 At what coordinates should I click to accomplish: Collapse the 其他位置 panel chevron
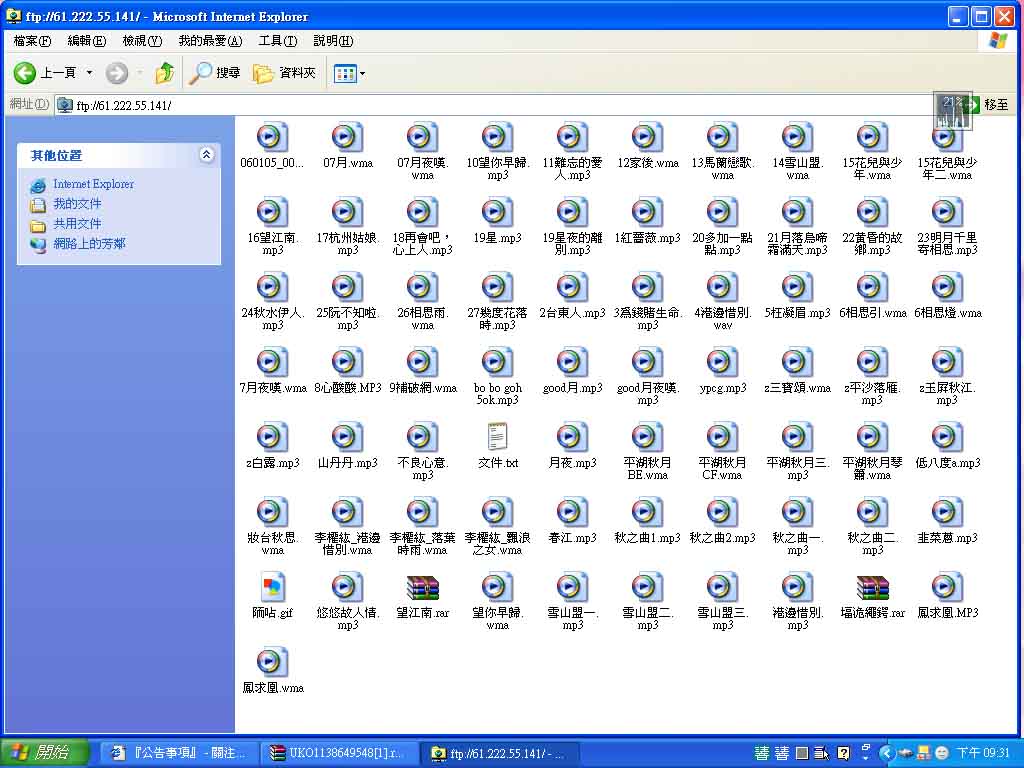pos(206,155)
